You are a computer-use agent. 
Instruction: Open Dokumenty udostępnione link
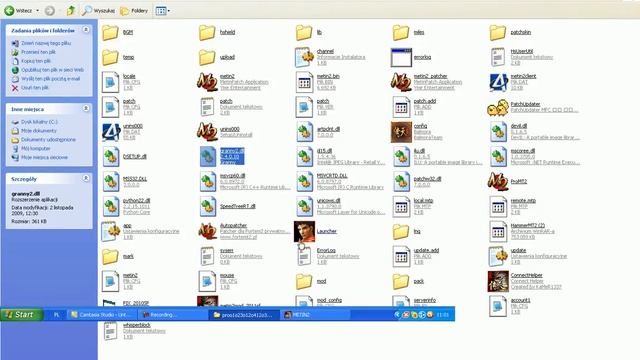pos(48,140)
